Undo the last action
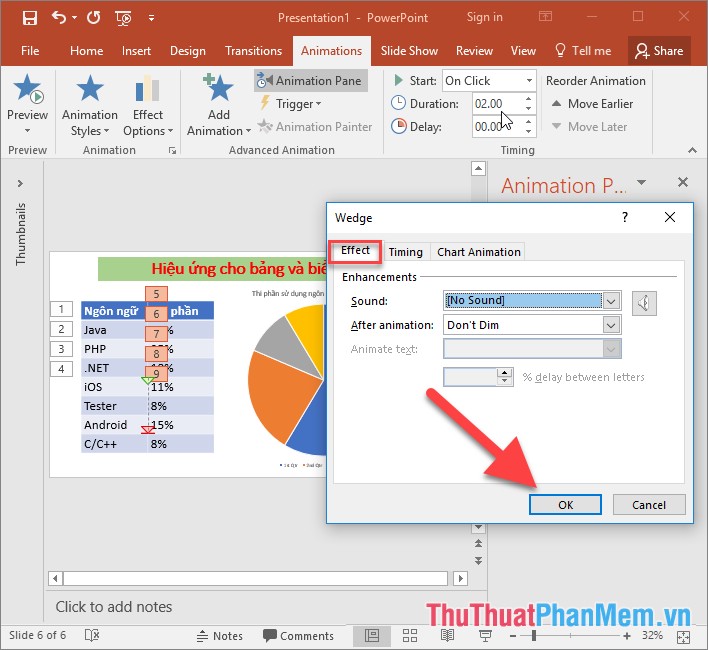The image size is (708, 650). tap(59, 18)
